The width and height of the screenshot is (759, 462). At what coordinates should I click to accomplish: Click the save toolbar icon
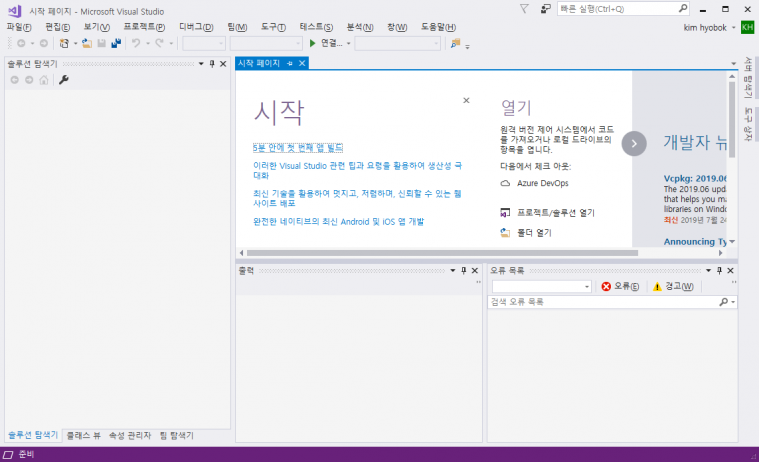pos(102,44)
